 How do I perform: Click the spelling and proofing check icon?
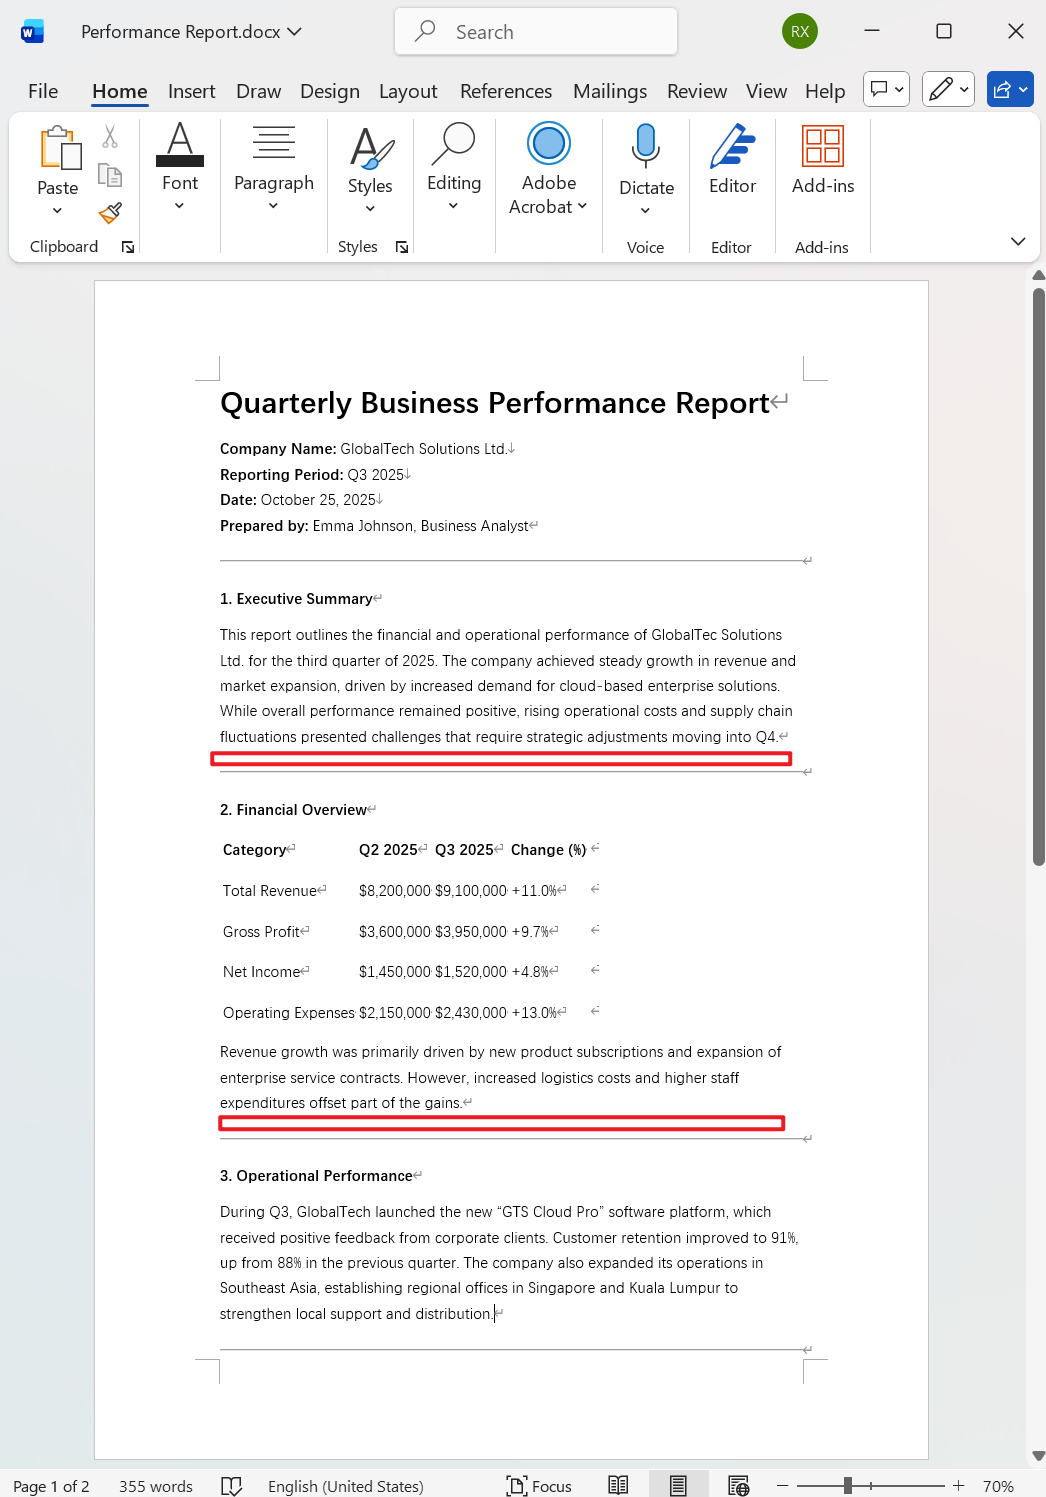[231, 1486]
